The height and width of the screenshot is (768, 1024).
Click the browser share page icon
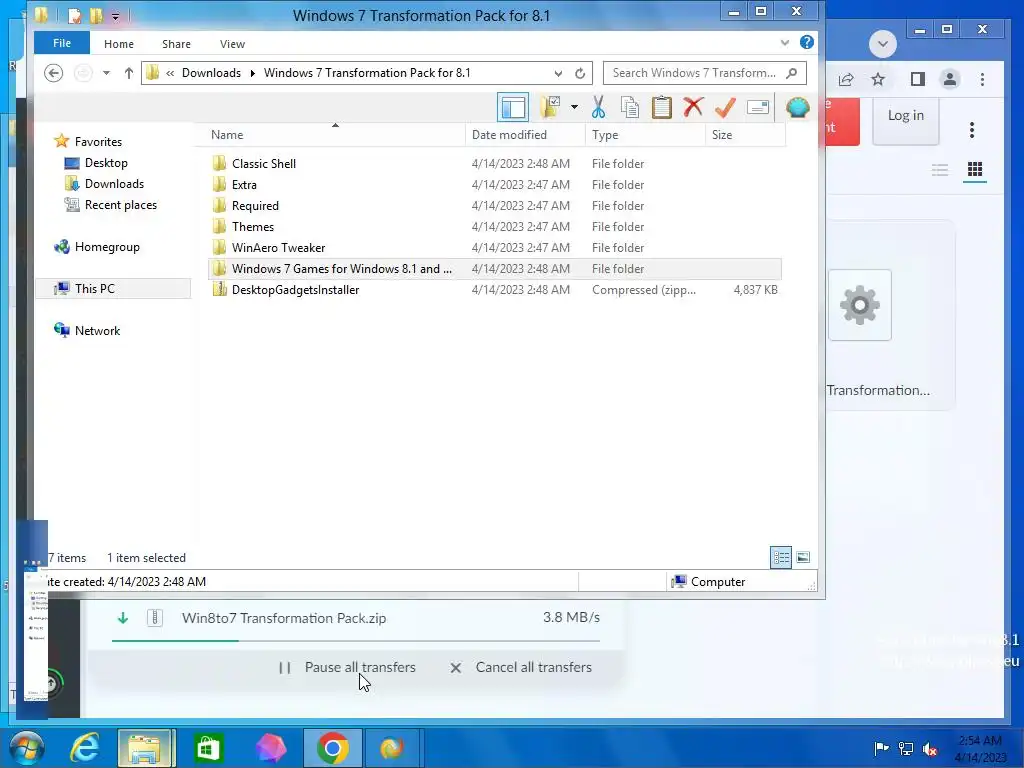click(846, 80)
